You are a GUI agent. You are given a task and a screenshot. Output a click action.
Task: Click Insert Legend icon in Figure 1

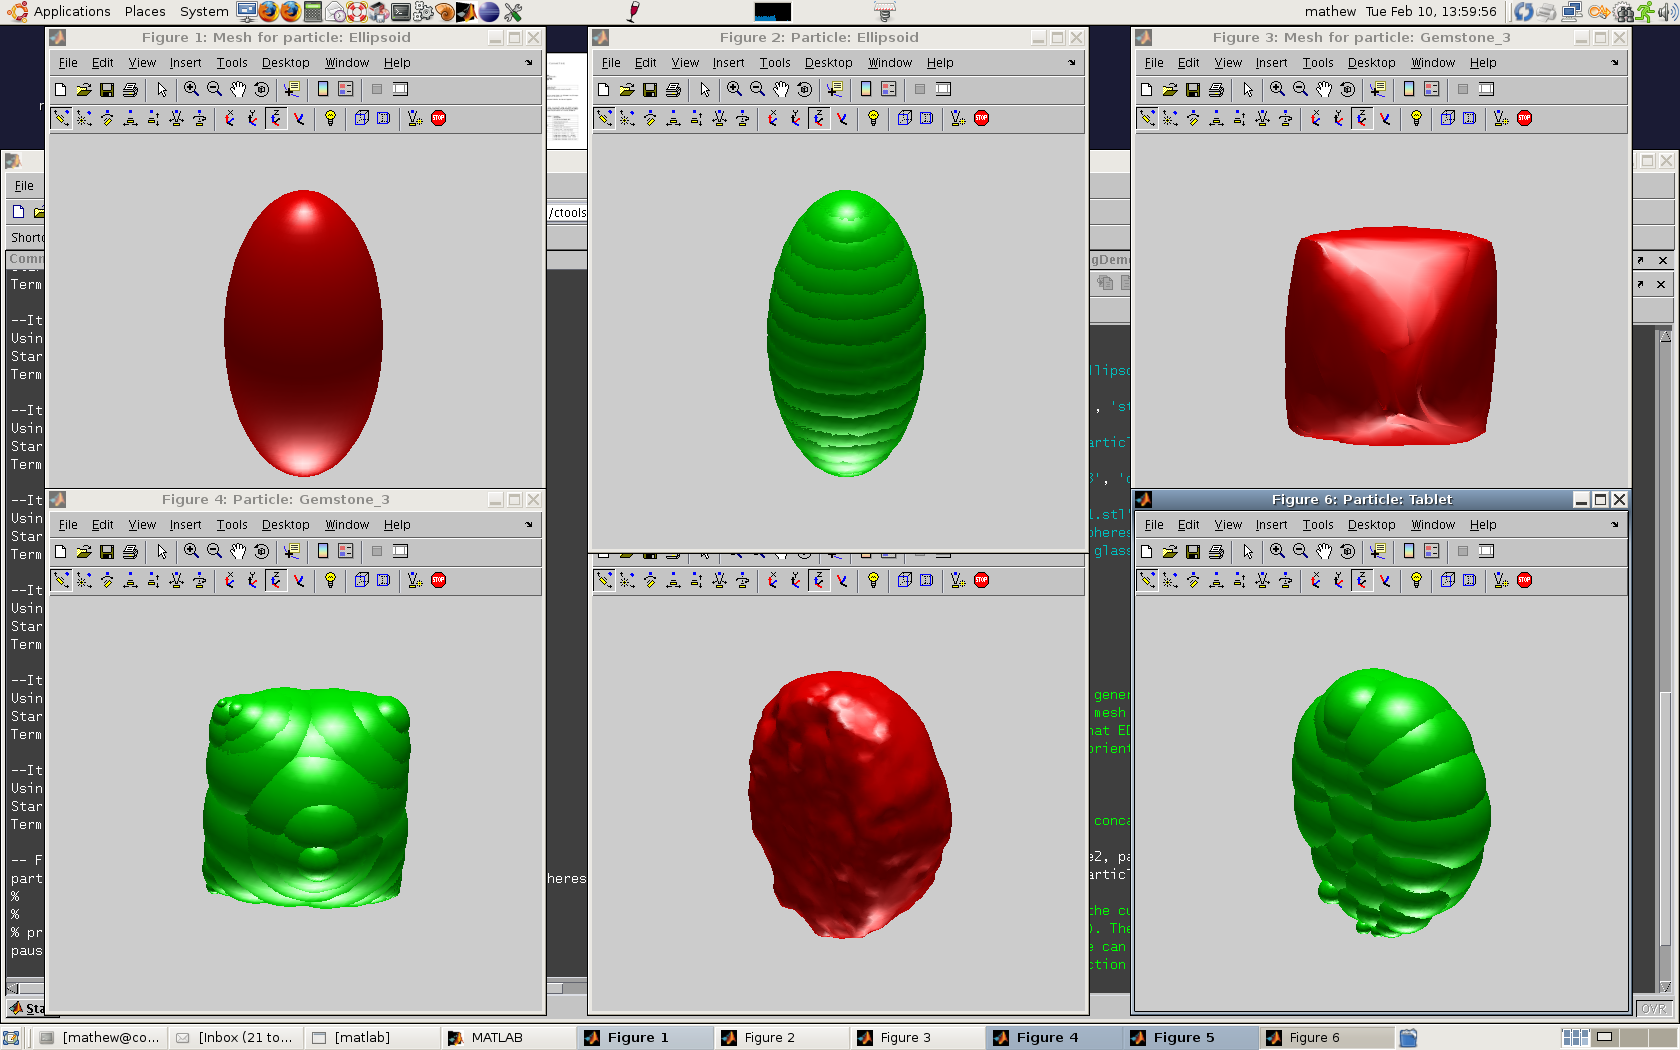345,89
